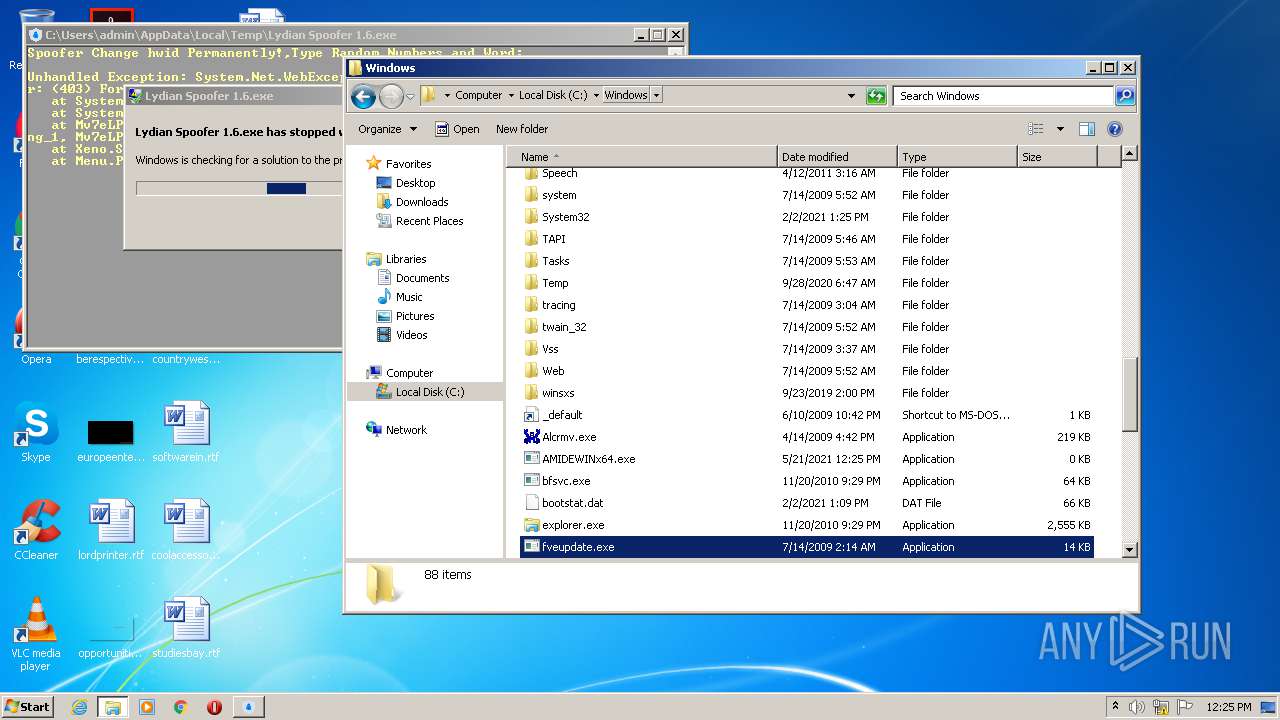
Task: Click the Start button
Action: 28,707
